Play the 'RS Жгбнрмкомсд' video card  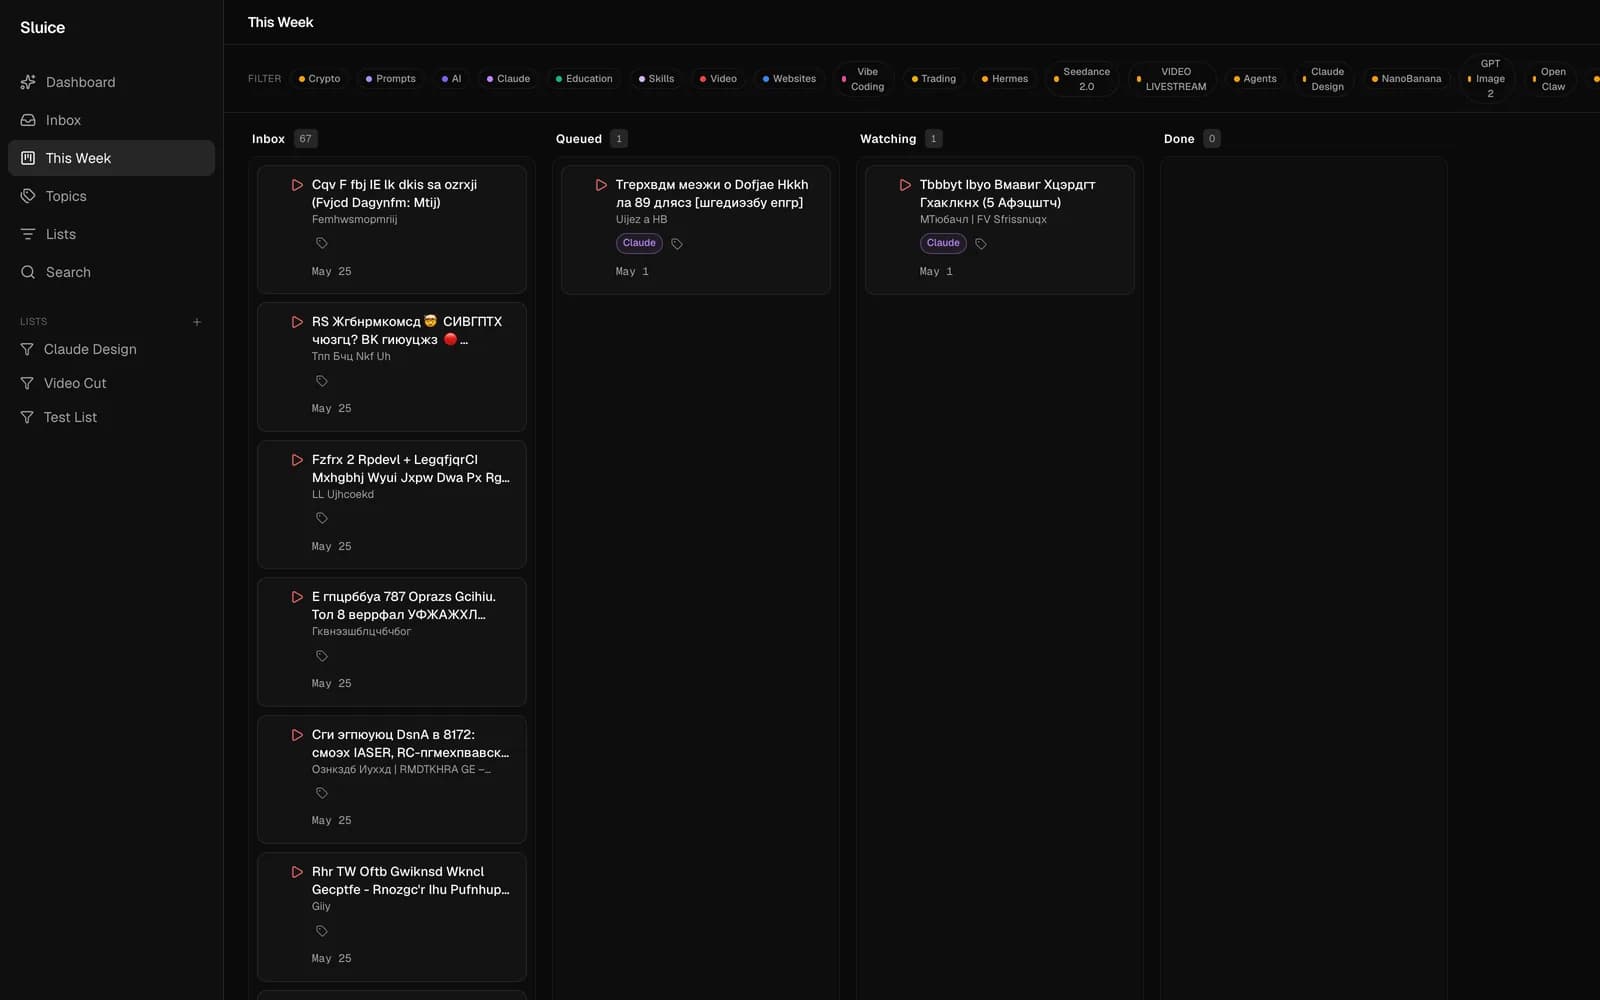coord(297,322)
